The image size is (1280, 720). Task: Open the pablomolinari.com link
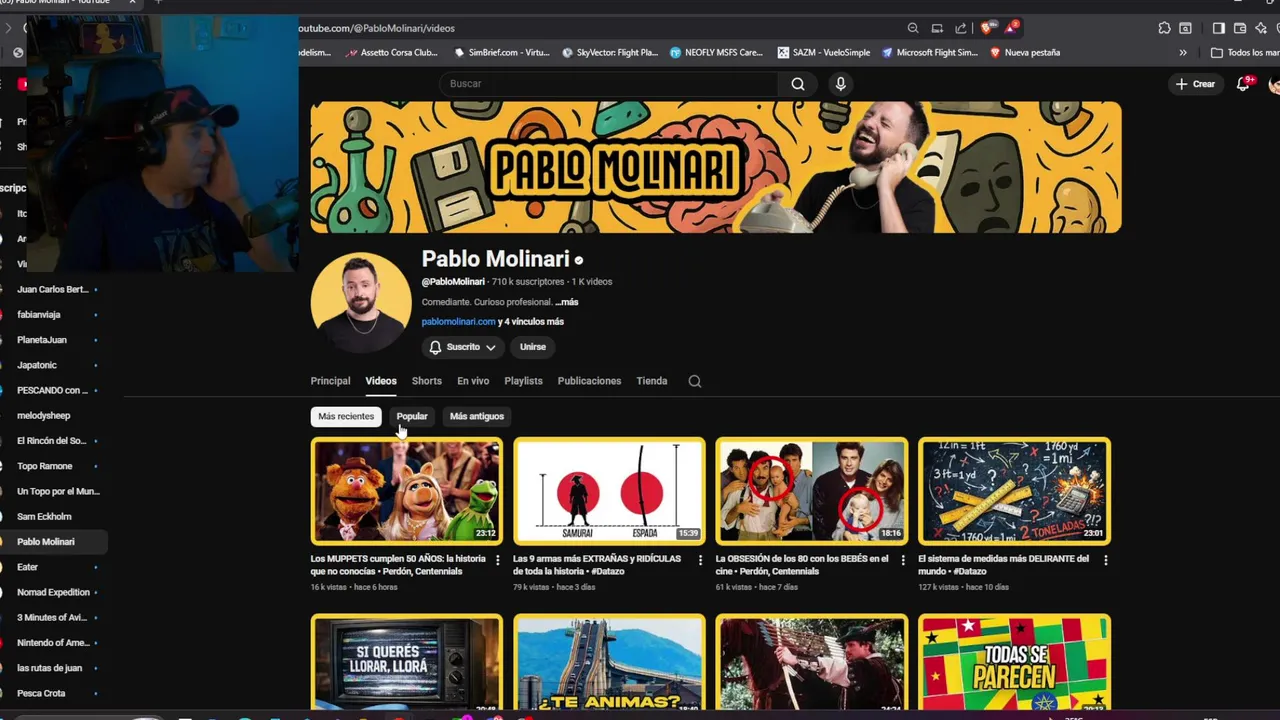pos(458,322)
